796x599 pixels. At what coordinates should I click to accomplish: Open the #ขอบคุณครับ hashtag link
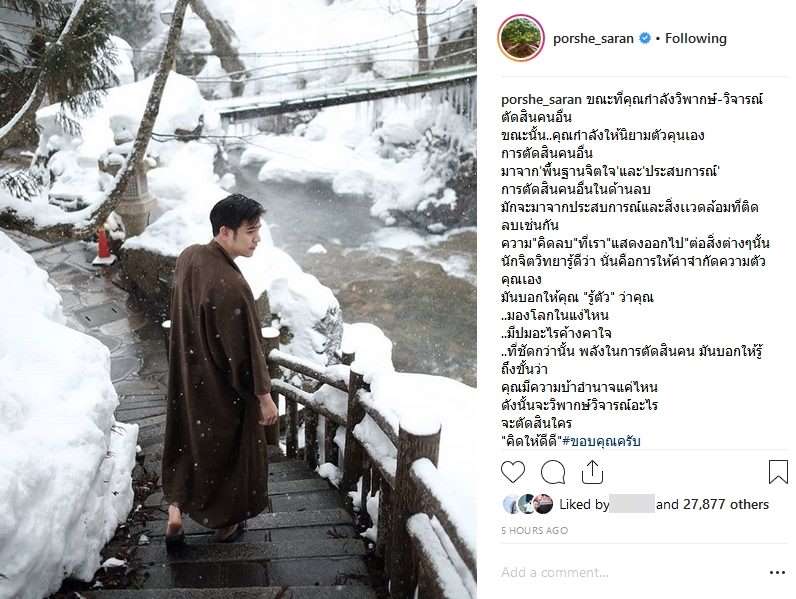pos(601,441)
